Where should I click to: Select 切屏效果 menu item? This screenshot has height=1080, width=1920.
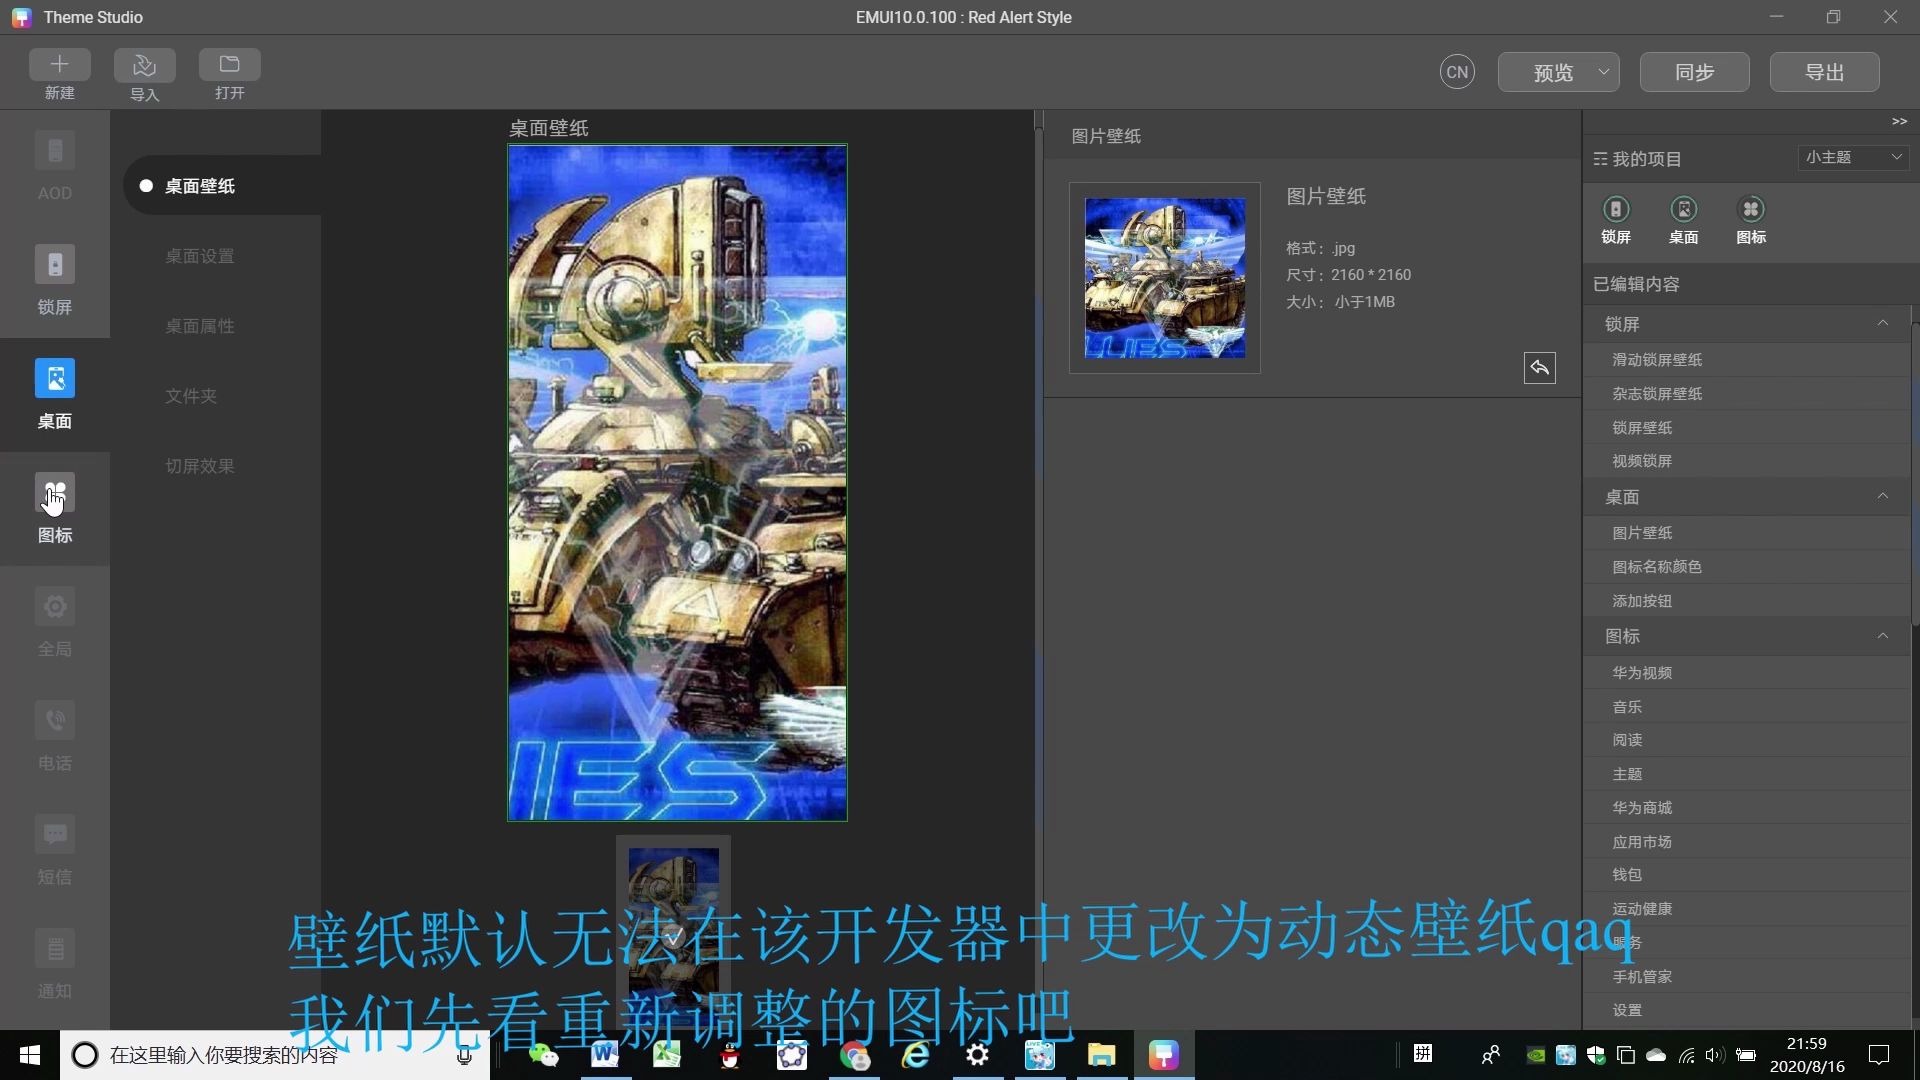(200, 466)
